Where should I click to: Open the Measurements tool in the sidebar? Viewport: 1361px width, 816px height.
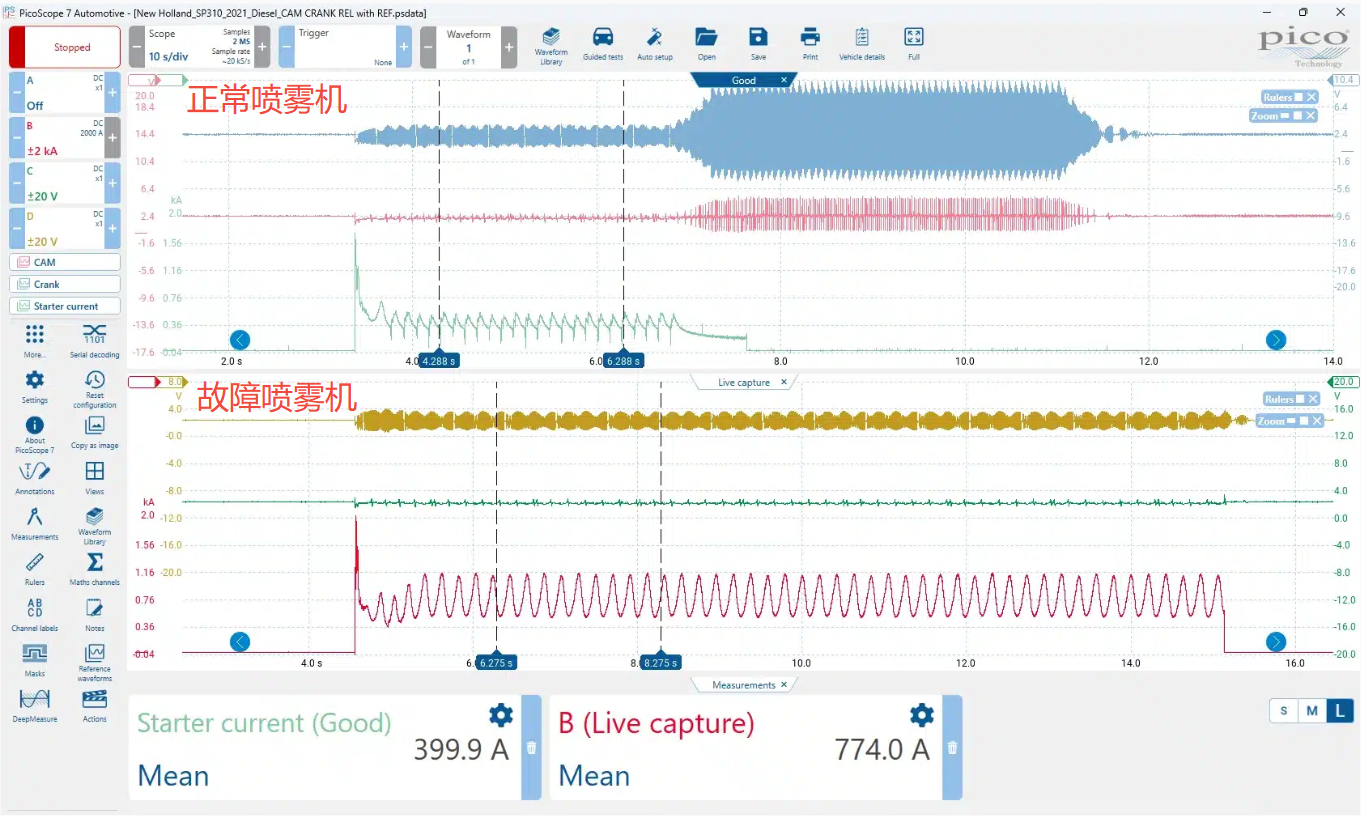click(x=35, y=524)
